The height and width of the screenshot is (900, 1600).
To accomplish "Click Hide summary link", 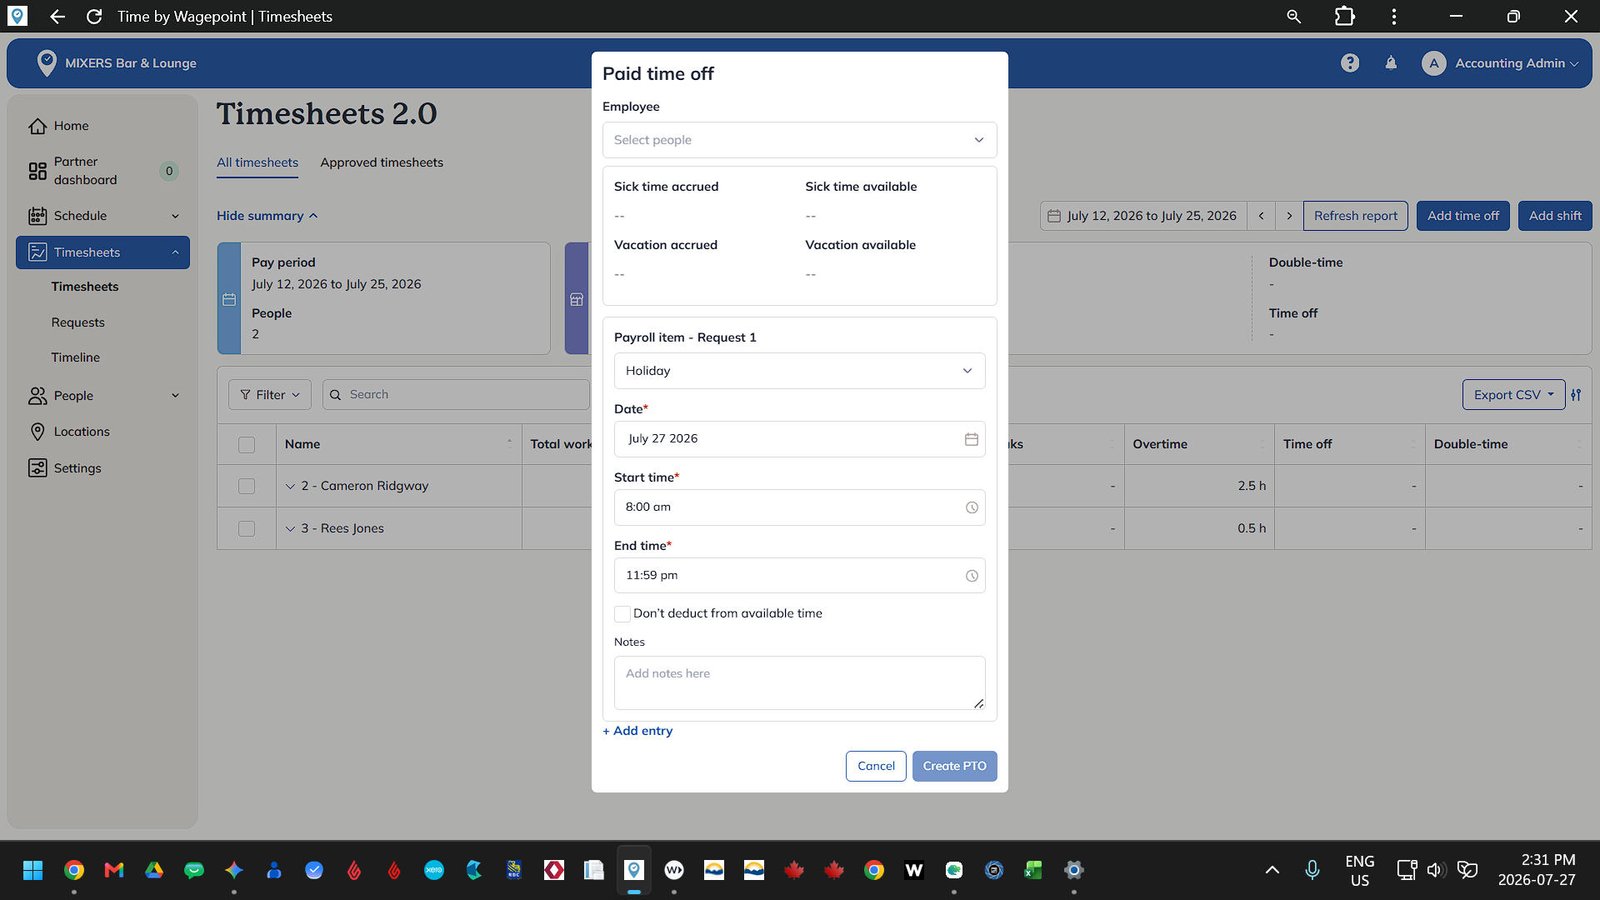I will 267,216.
